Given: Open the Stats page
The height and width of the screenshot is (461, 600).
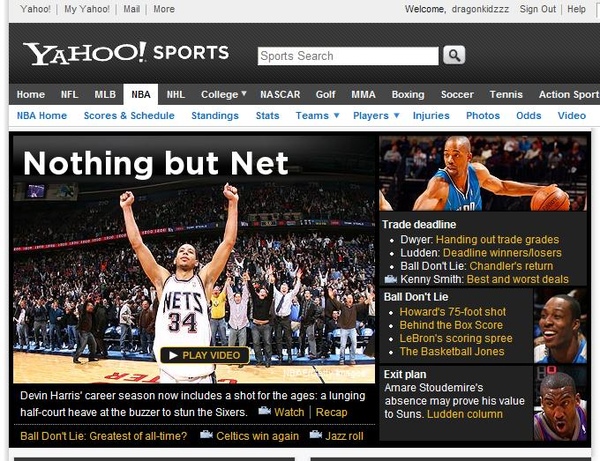Looking at the screenshot, I should pyautogui.click(x=267, y=116).
